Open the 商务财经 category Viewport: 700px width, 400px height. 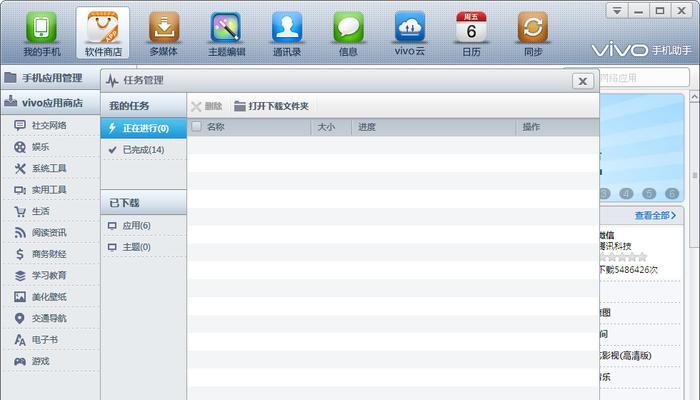click(x=50, y=254)
